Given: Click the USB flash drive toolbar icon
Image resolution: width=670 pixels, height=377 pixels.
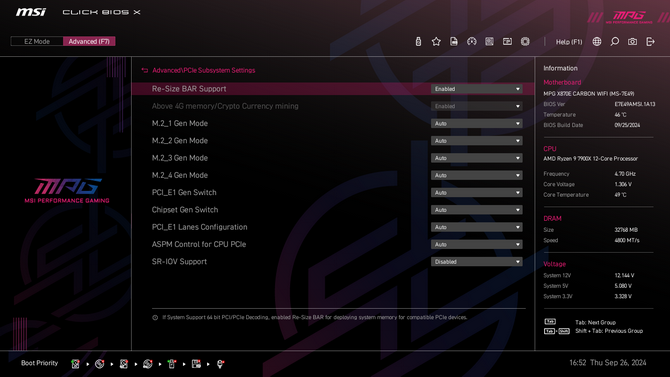Looking at the screenshot, I should tap(418, 41).
